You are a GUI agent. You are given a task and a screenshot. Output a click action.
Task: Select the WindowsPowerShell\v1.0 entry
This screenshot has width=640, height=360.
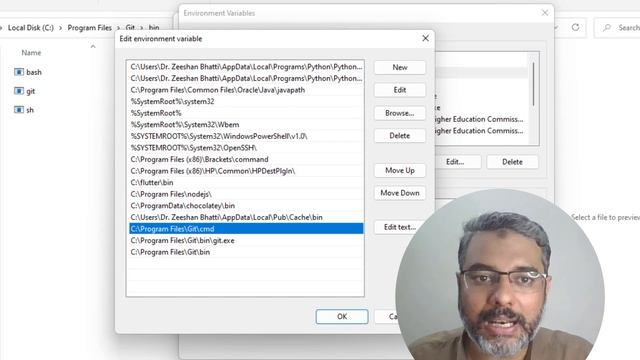coord(246,136)
